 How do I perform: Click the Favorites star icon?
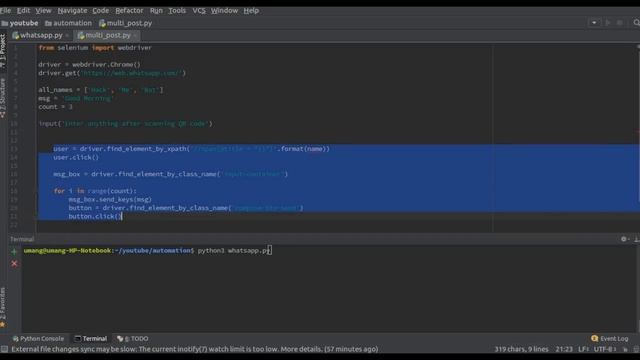tap(3, 324)
